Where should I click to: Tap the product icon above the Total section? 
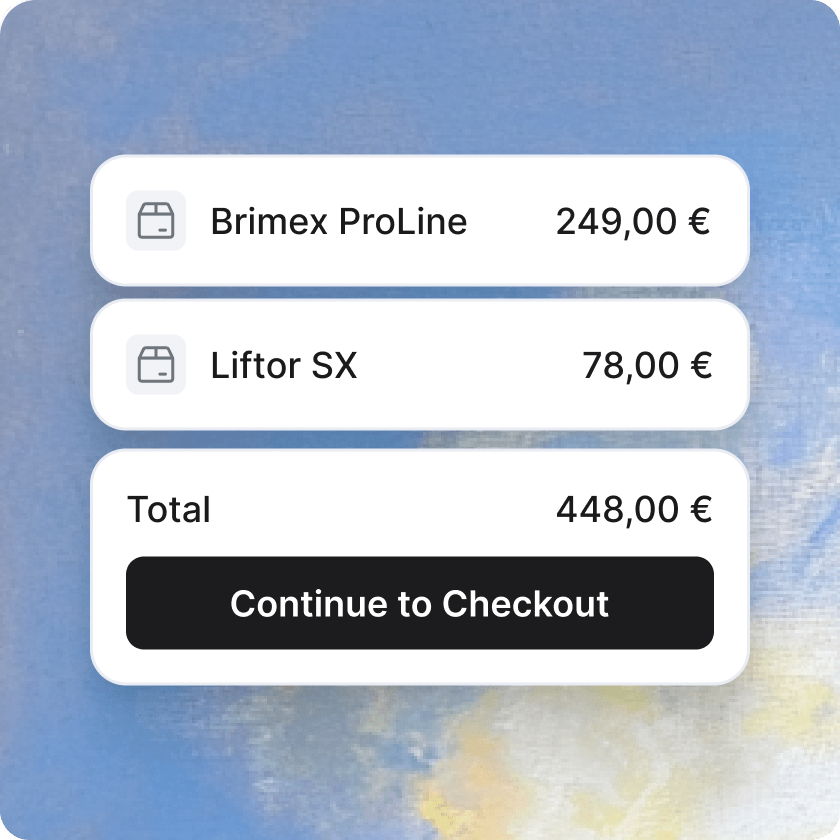(x=156, y=364)
